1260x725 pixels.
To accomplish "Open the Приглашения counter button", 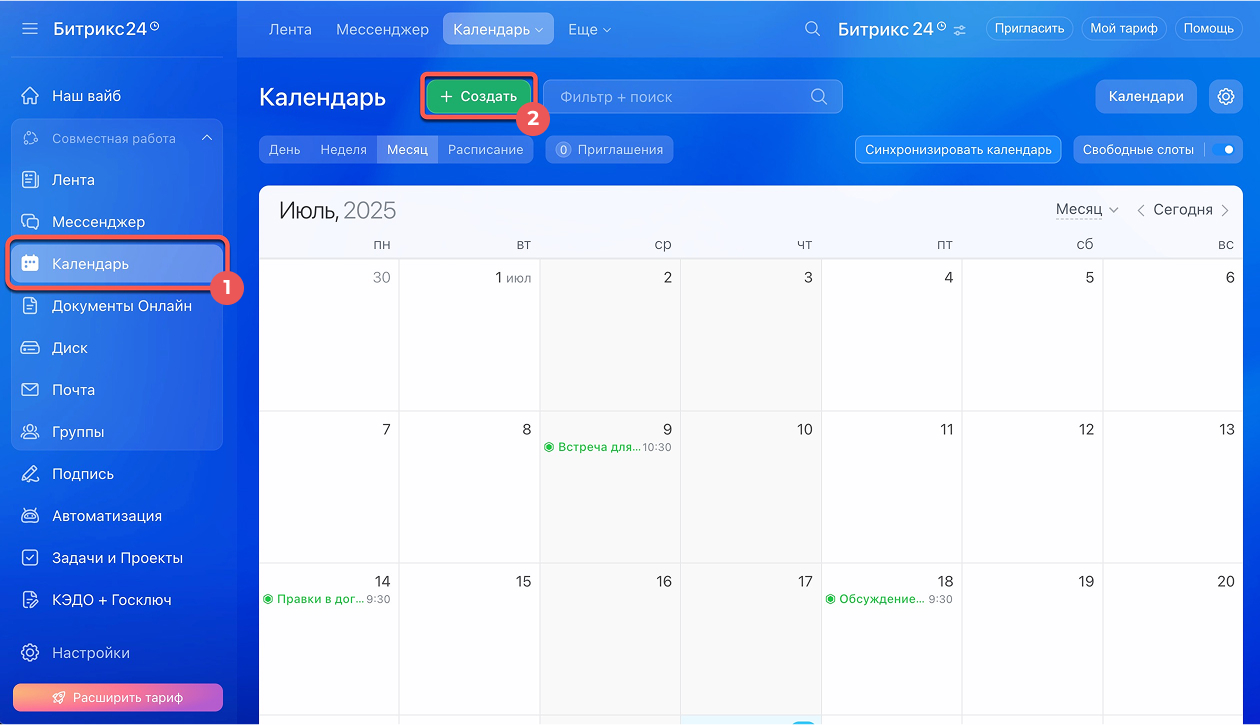I will [x=609, y=150].
